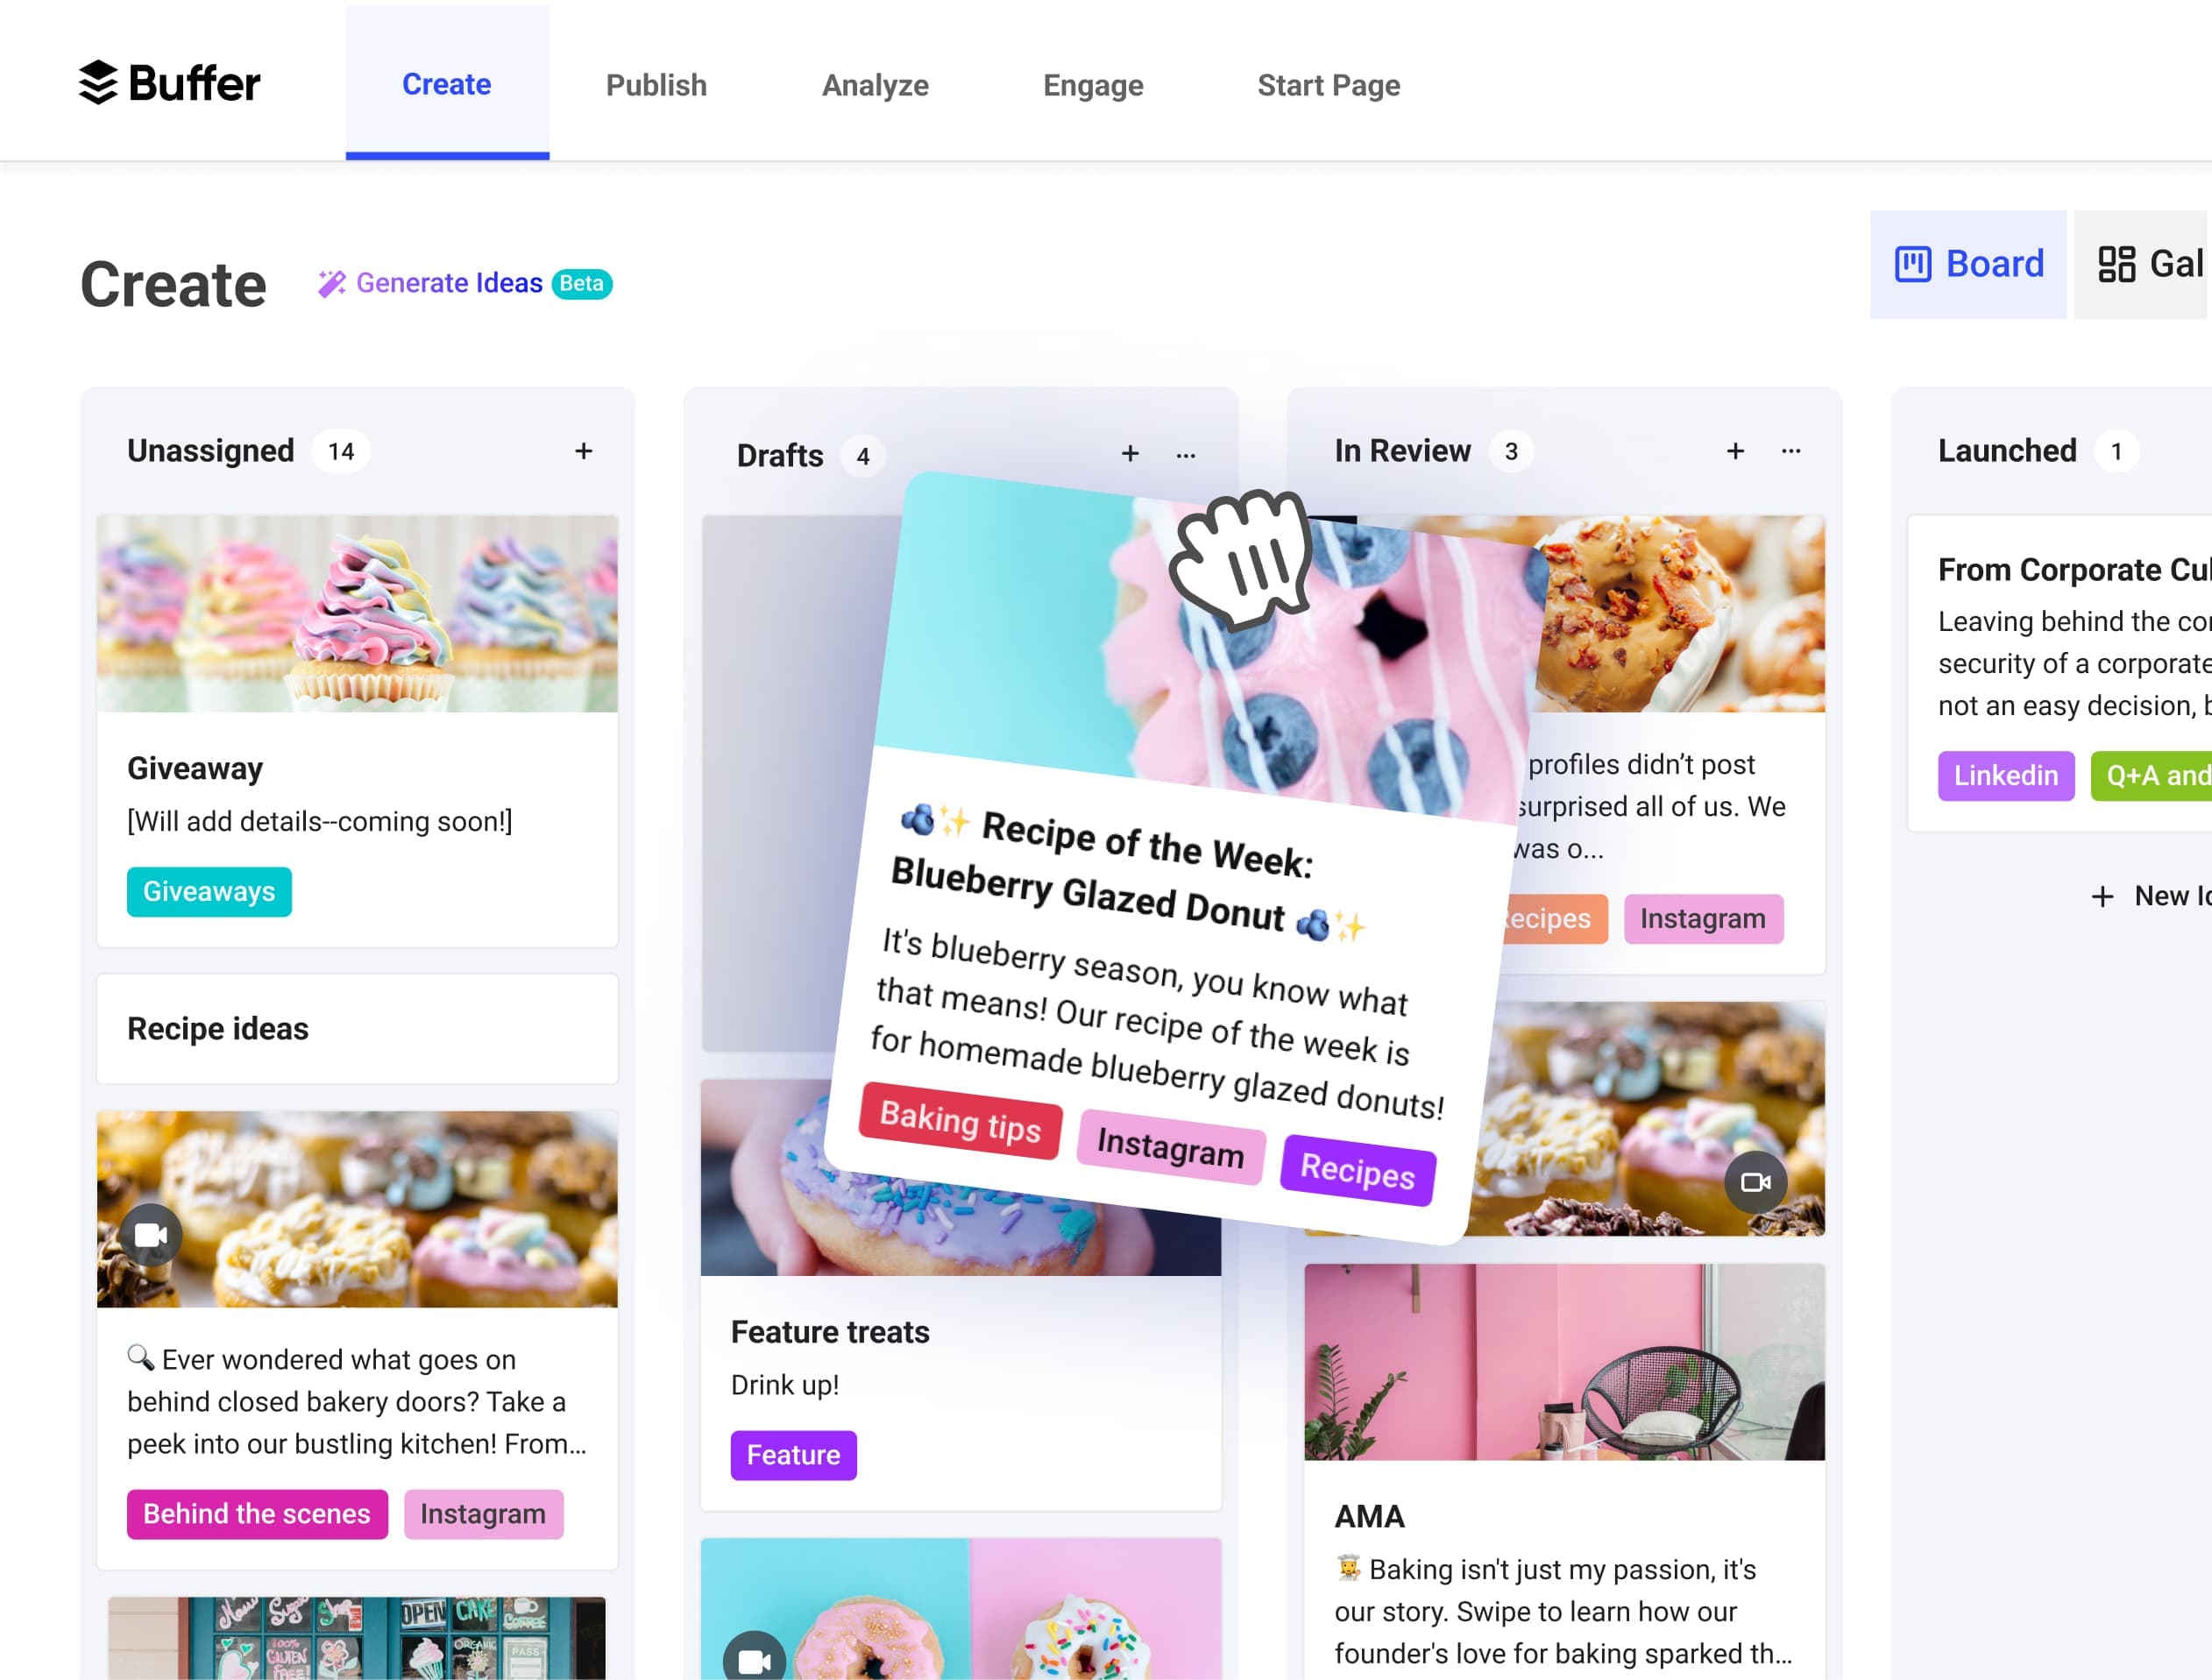This screenshot has width=2212, height=1680.
Task: Switch to the Create tab
Action: coord(446,85)
